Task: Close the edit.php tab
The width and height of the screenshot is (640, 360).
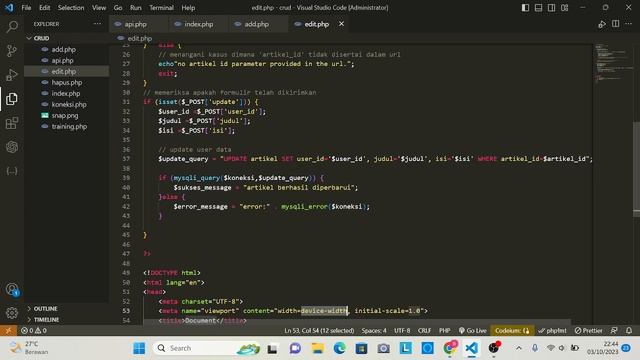Action: (x=341, y=24)
